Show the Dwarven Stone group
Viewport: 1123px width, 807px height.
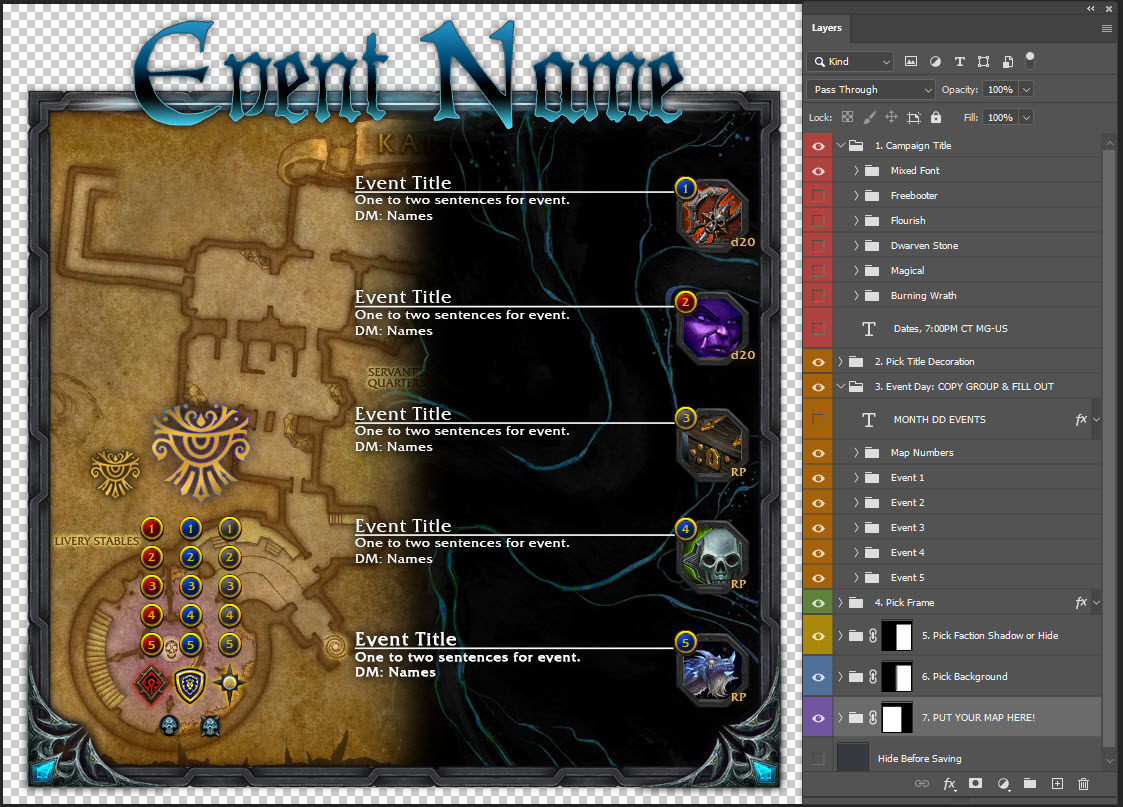tap(818, 246)
